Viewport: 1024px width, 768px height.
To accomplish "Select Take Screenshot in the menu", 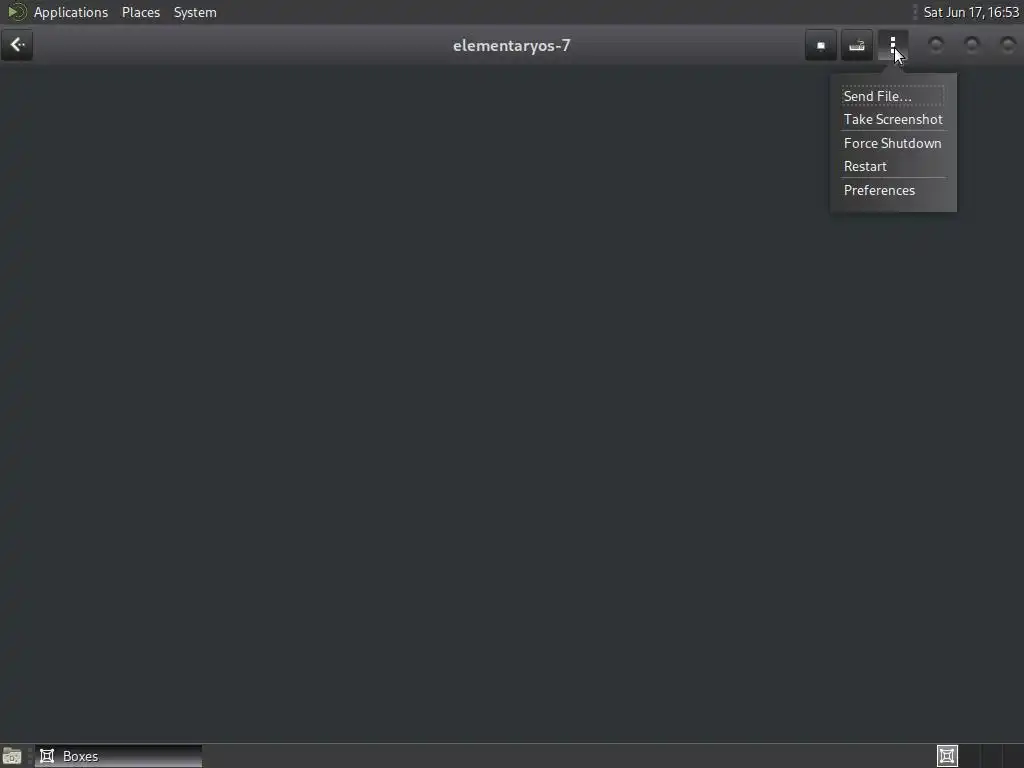I will [893, 120].
